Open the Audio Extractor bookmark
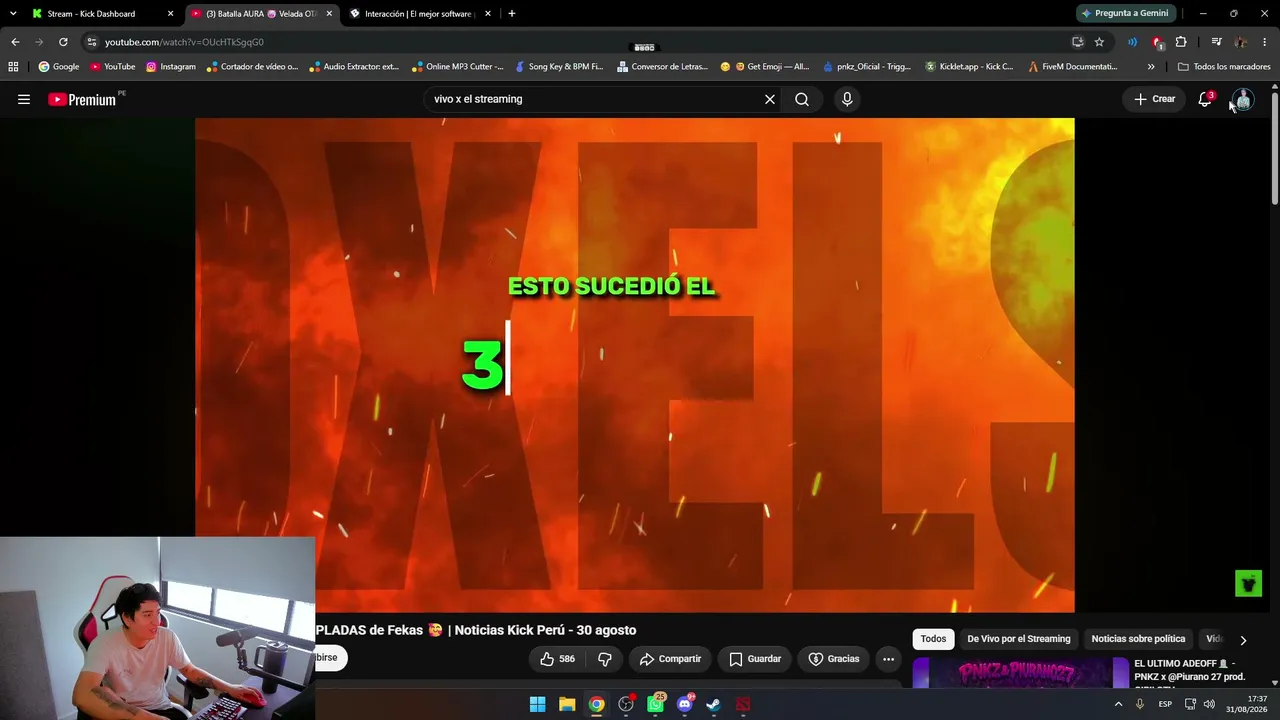1280x720 pixels. (x=354, y=67)
